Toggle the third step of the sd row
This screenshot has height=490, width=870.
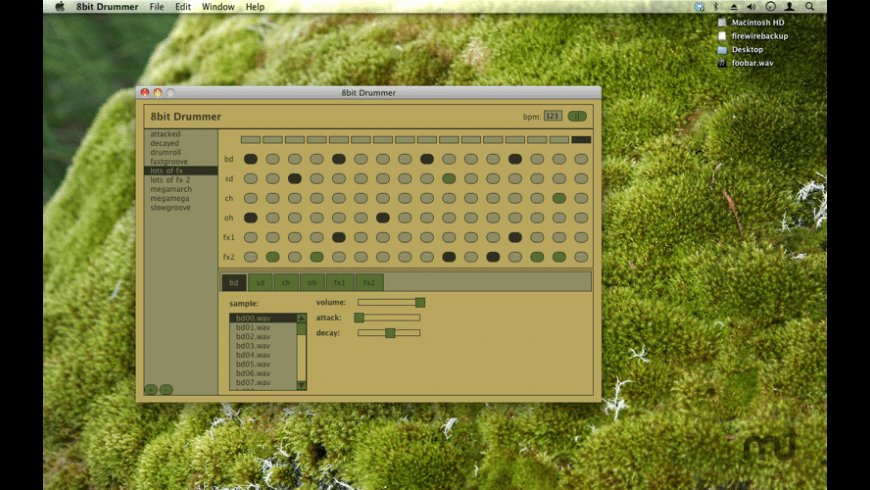295,179
